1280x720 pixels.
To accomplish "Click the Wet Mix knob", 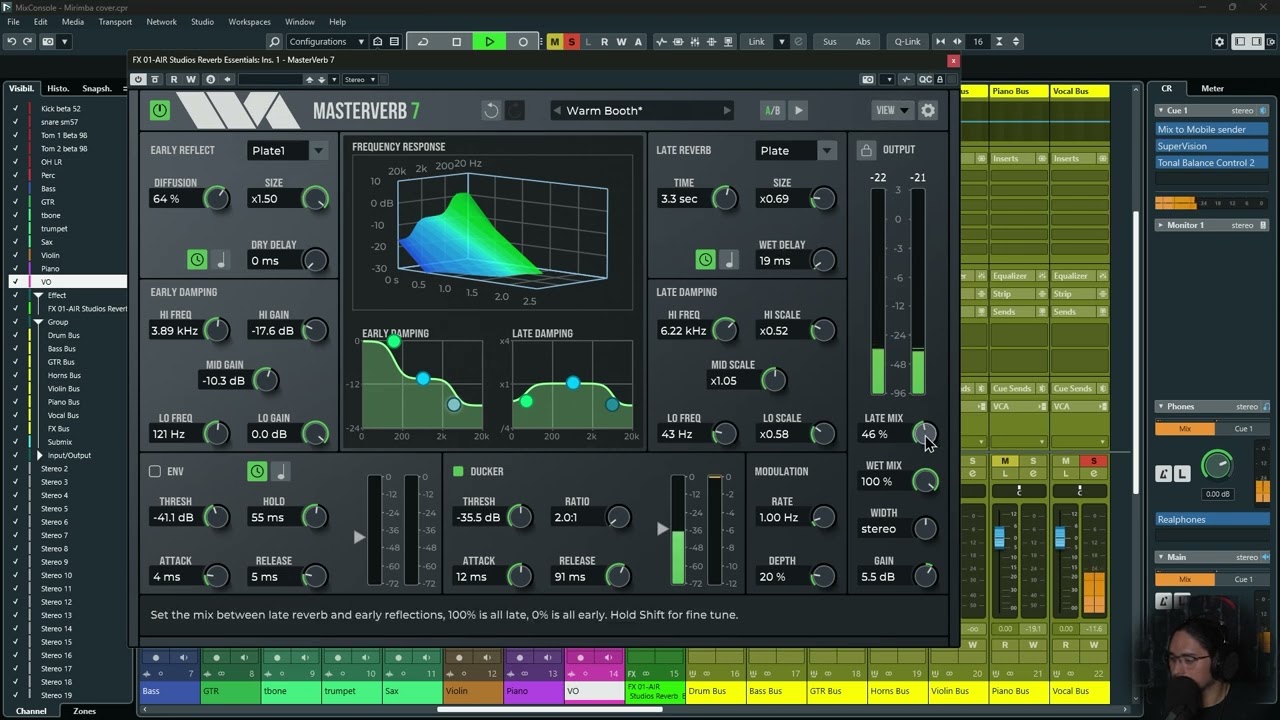I will [x=925, y=481].
